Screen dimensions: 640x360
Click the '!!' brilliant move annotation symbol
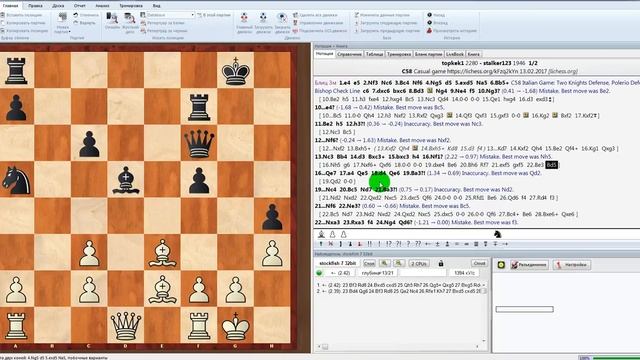tap(369, 244)
